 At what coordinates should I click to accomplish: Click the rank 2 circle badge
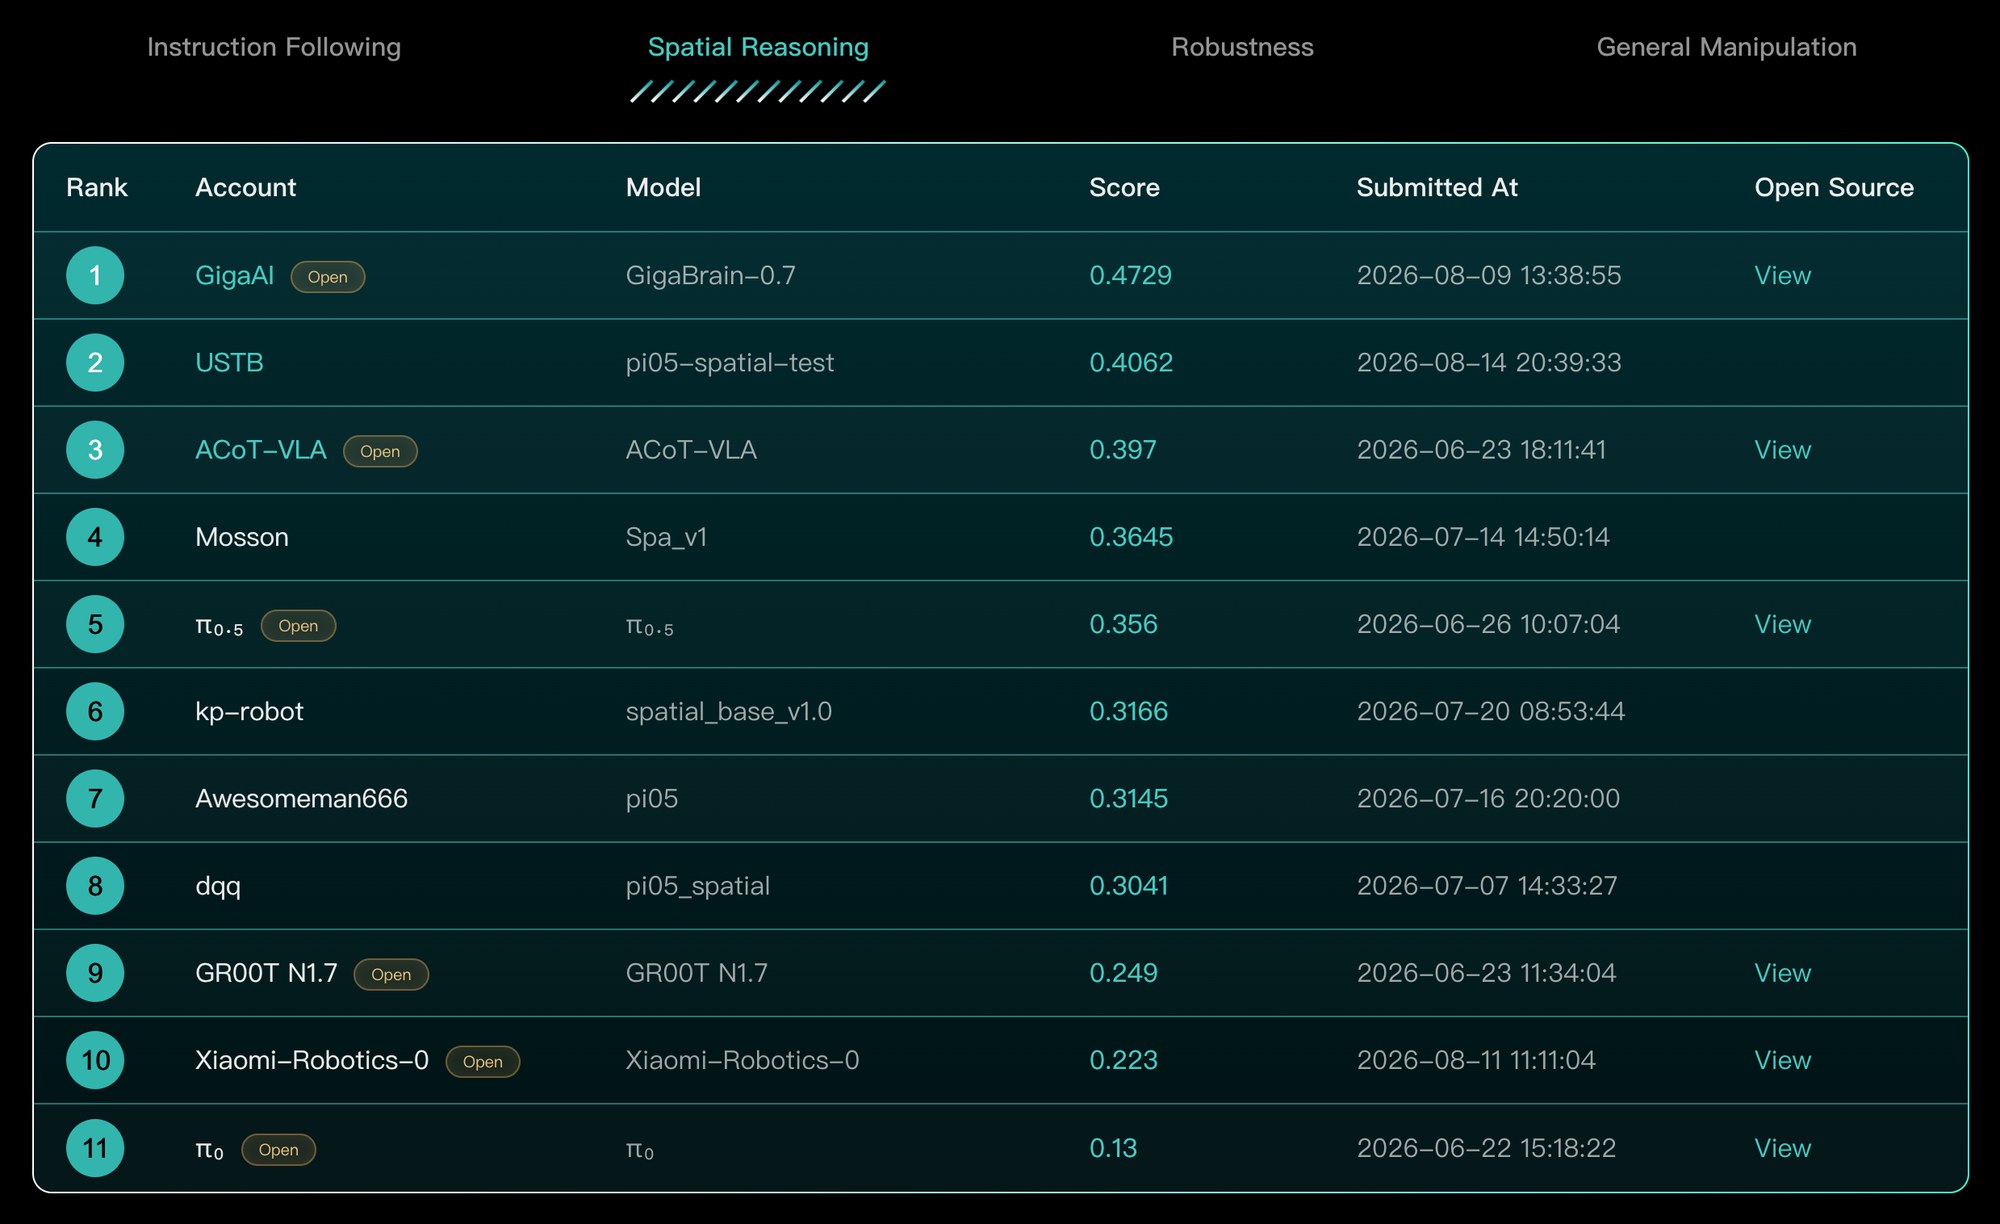95,363
